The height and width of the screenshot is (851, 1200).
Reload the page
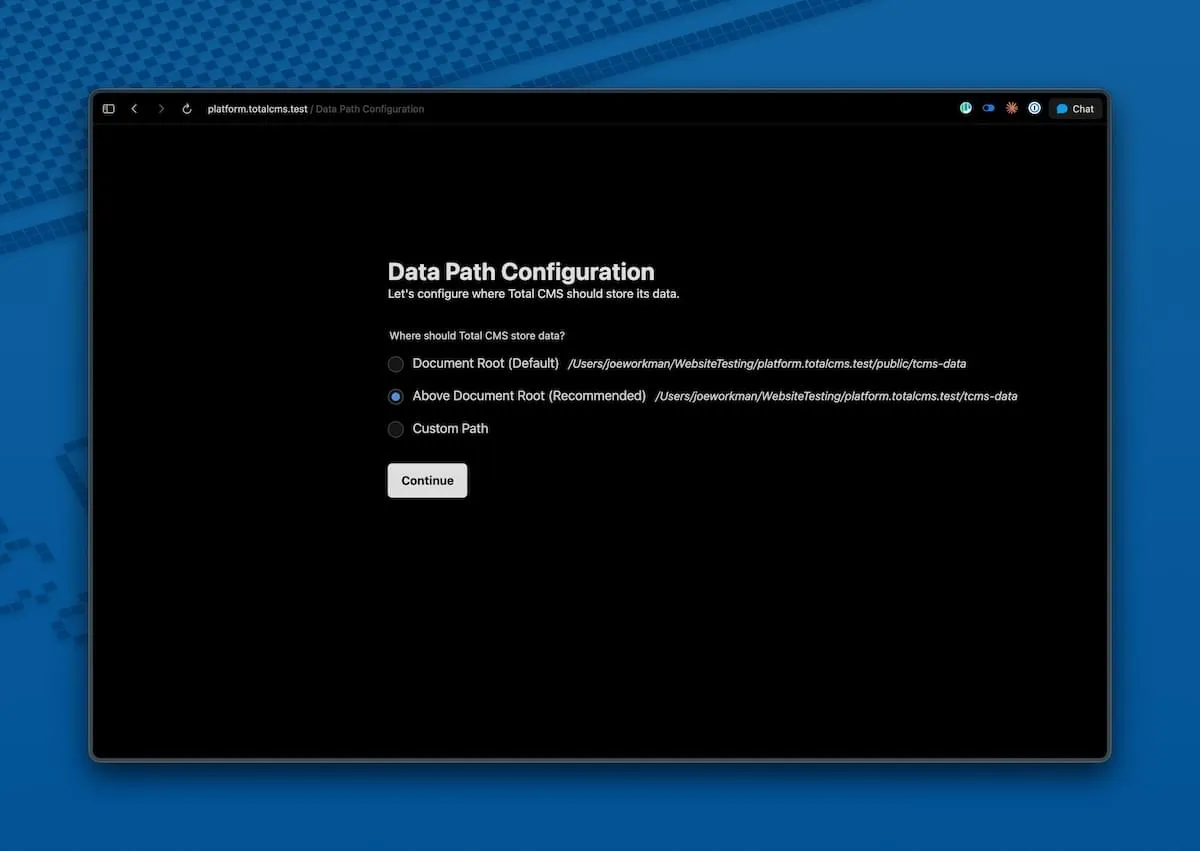coord(187,109)
